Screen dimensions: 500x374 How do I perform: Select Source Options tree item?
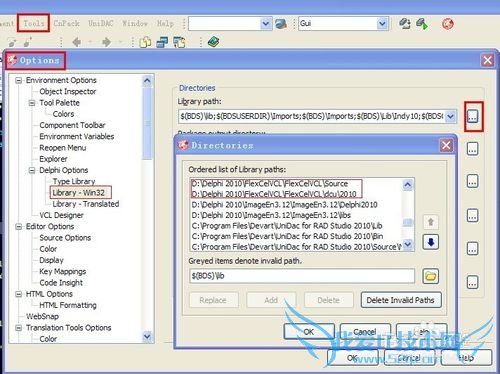tap(65, 238)
